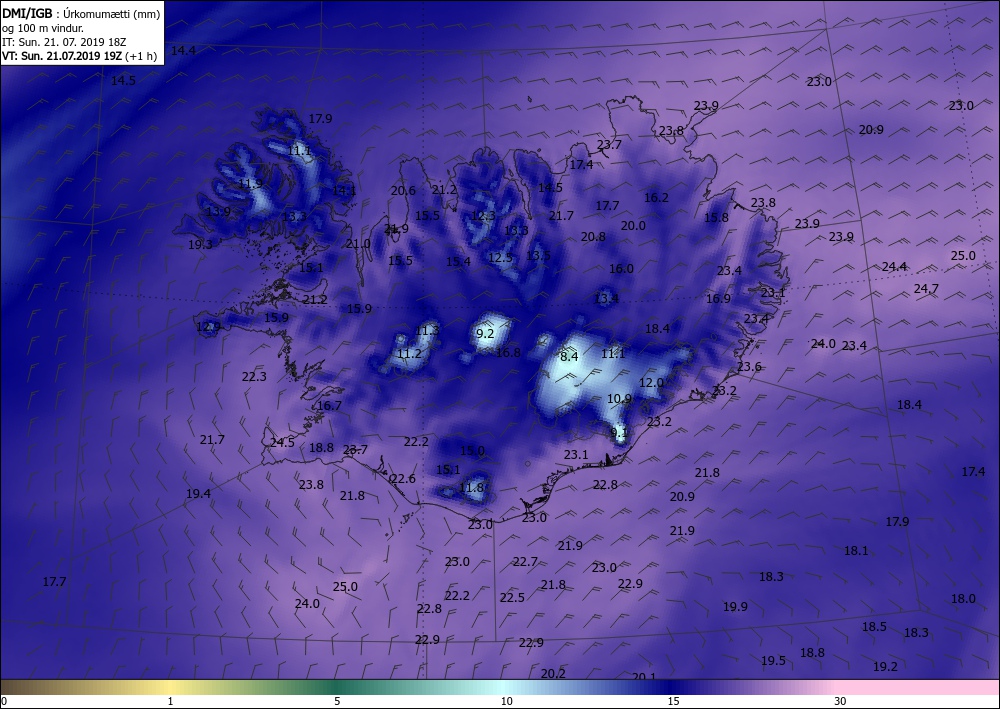This screenshot has width=1000, height=709.
Task: Click the map value 24.7
Action: click(926, 289)
